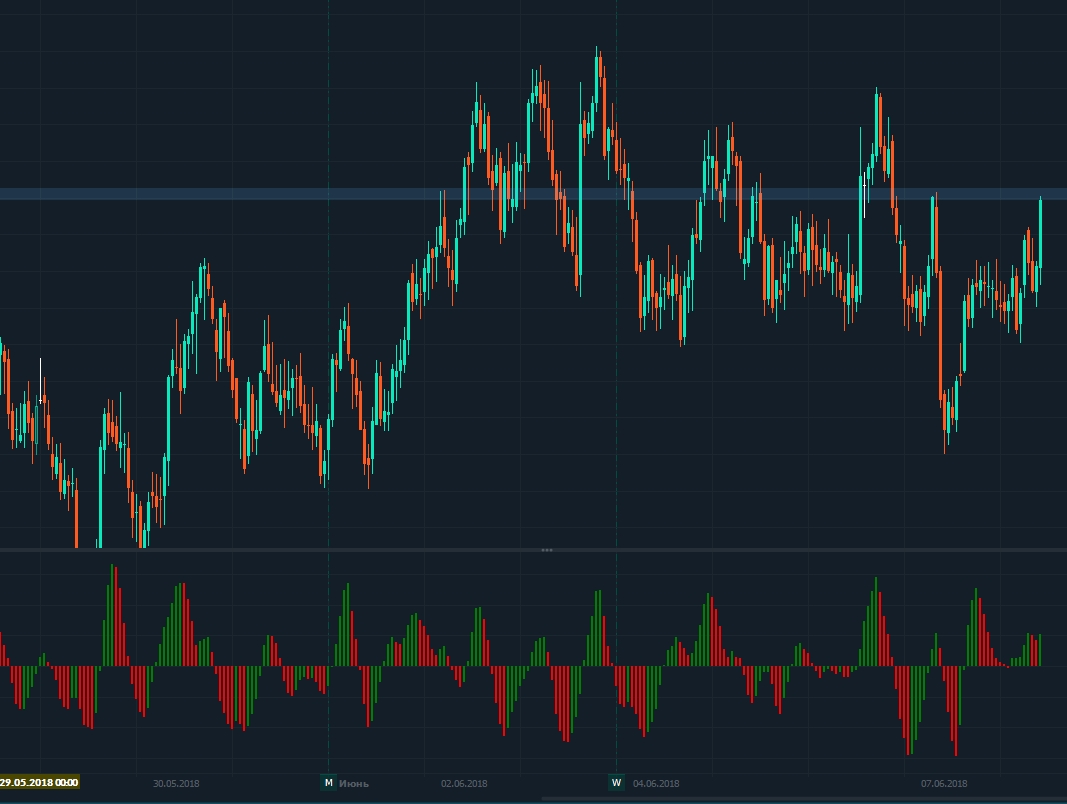
Task: Select the 07.06.2018 date label
Action: [944, 783]
